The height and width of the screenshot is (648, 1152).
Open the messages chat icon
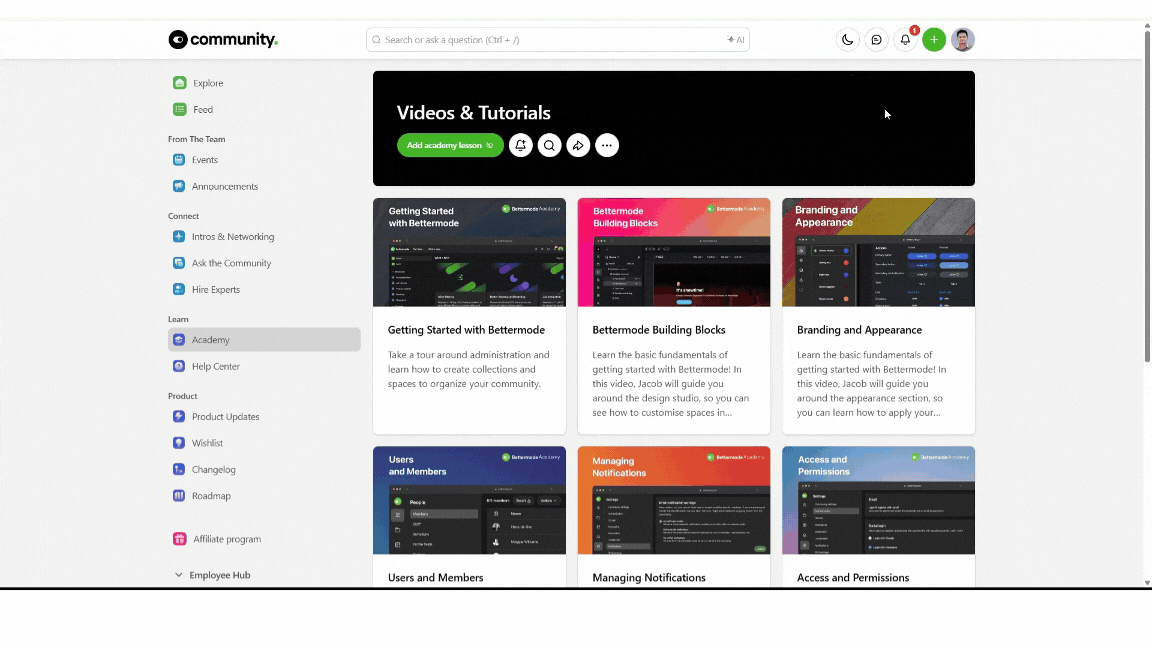876,40
